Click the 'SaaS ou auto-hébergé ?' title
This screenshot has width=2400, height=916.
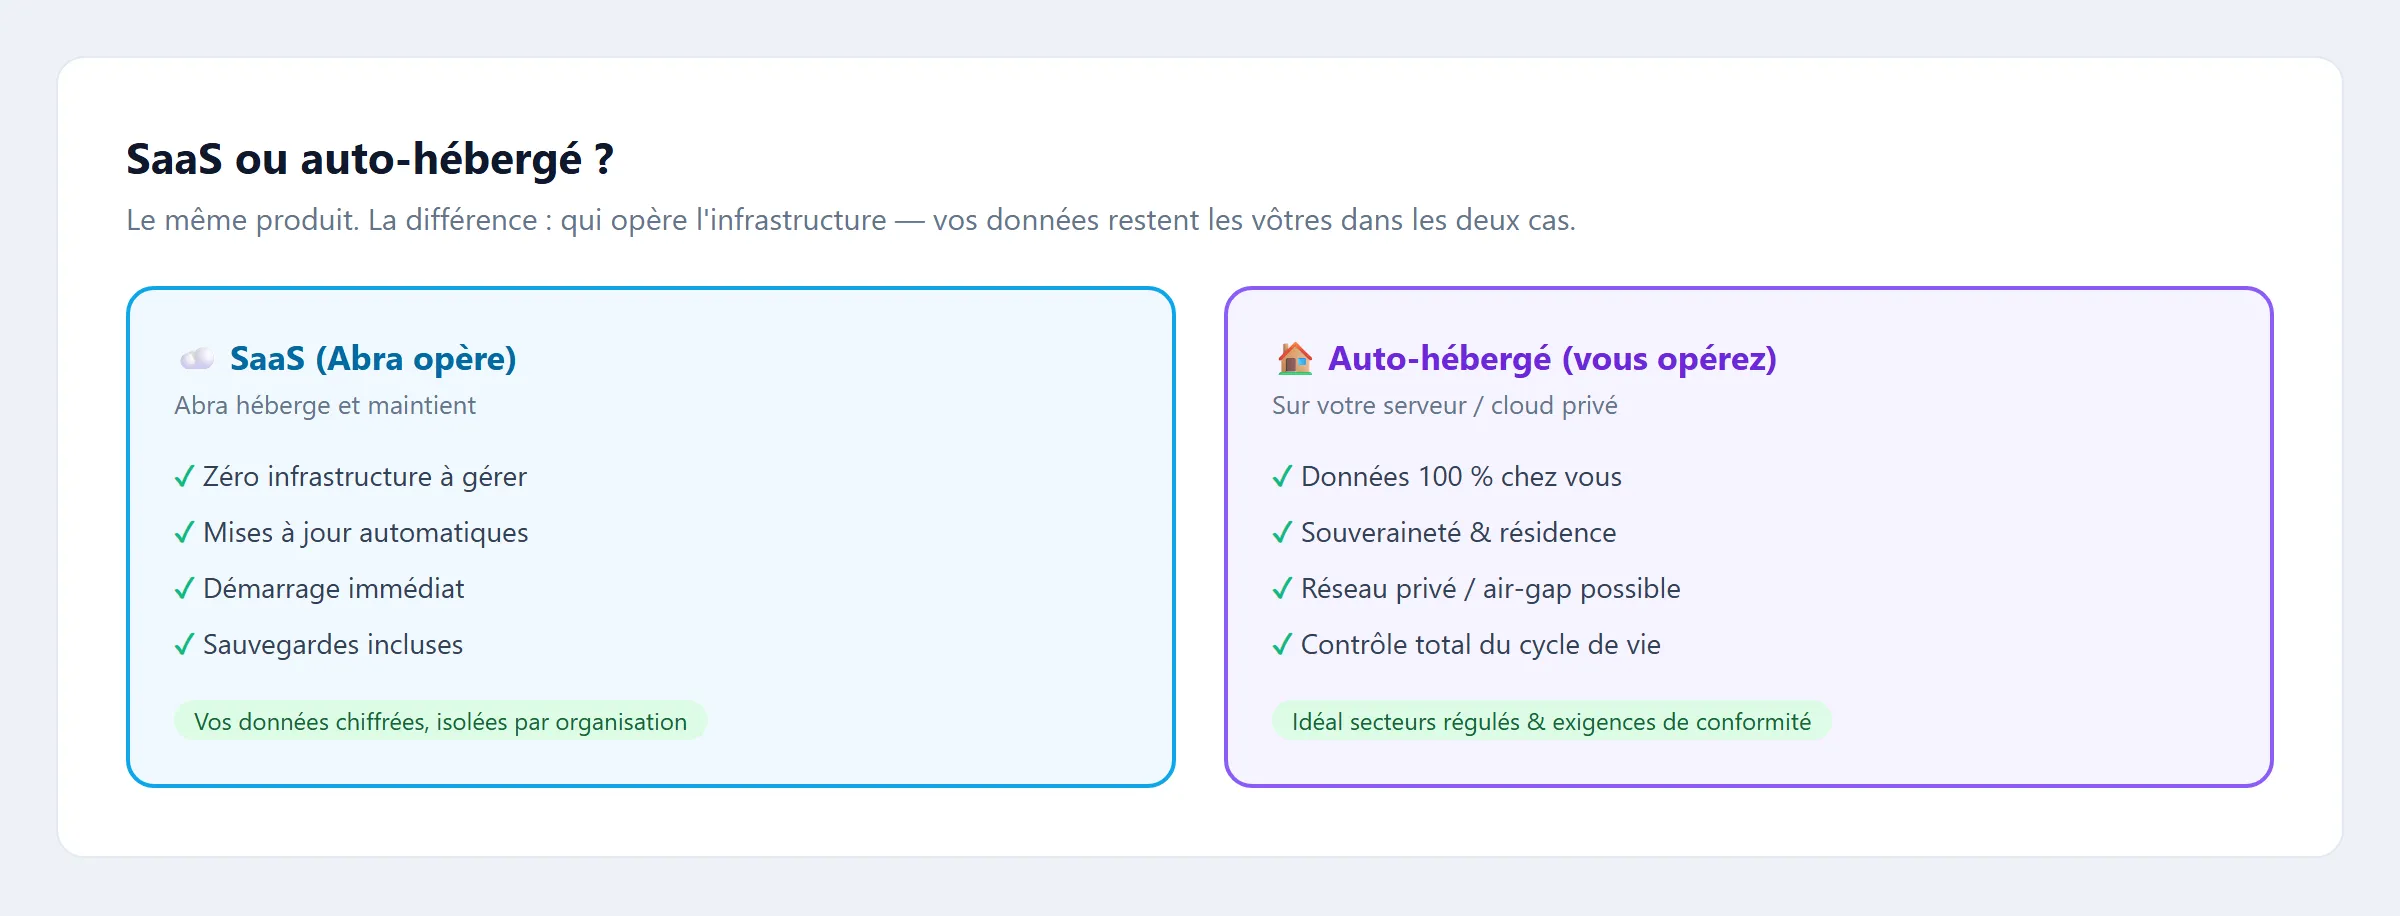[x=370, y=159]
